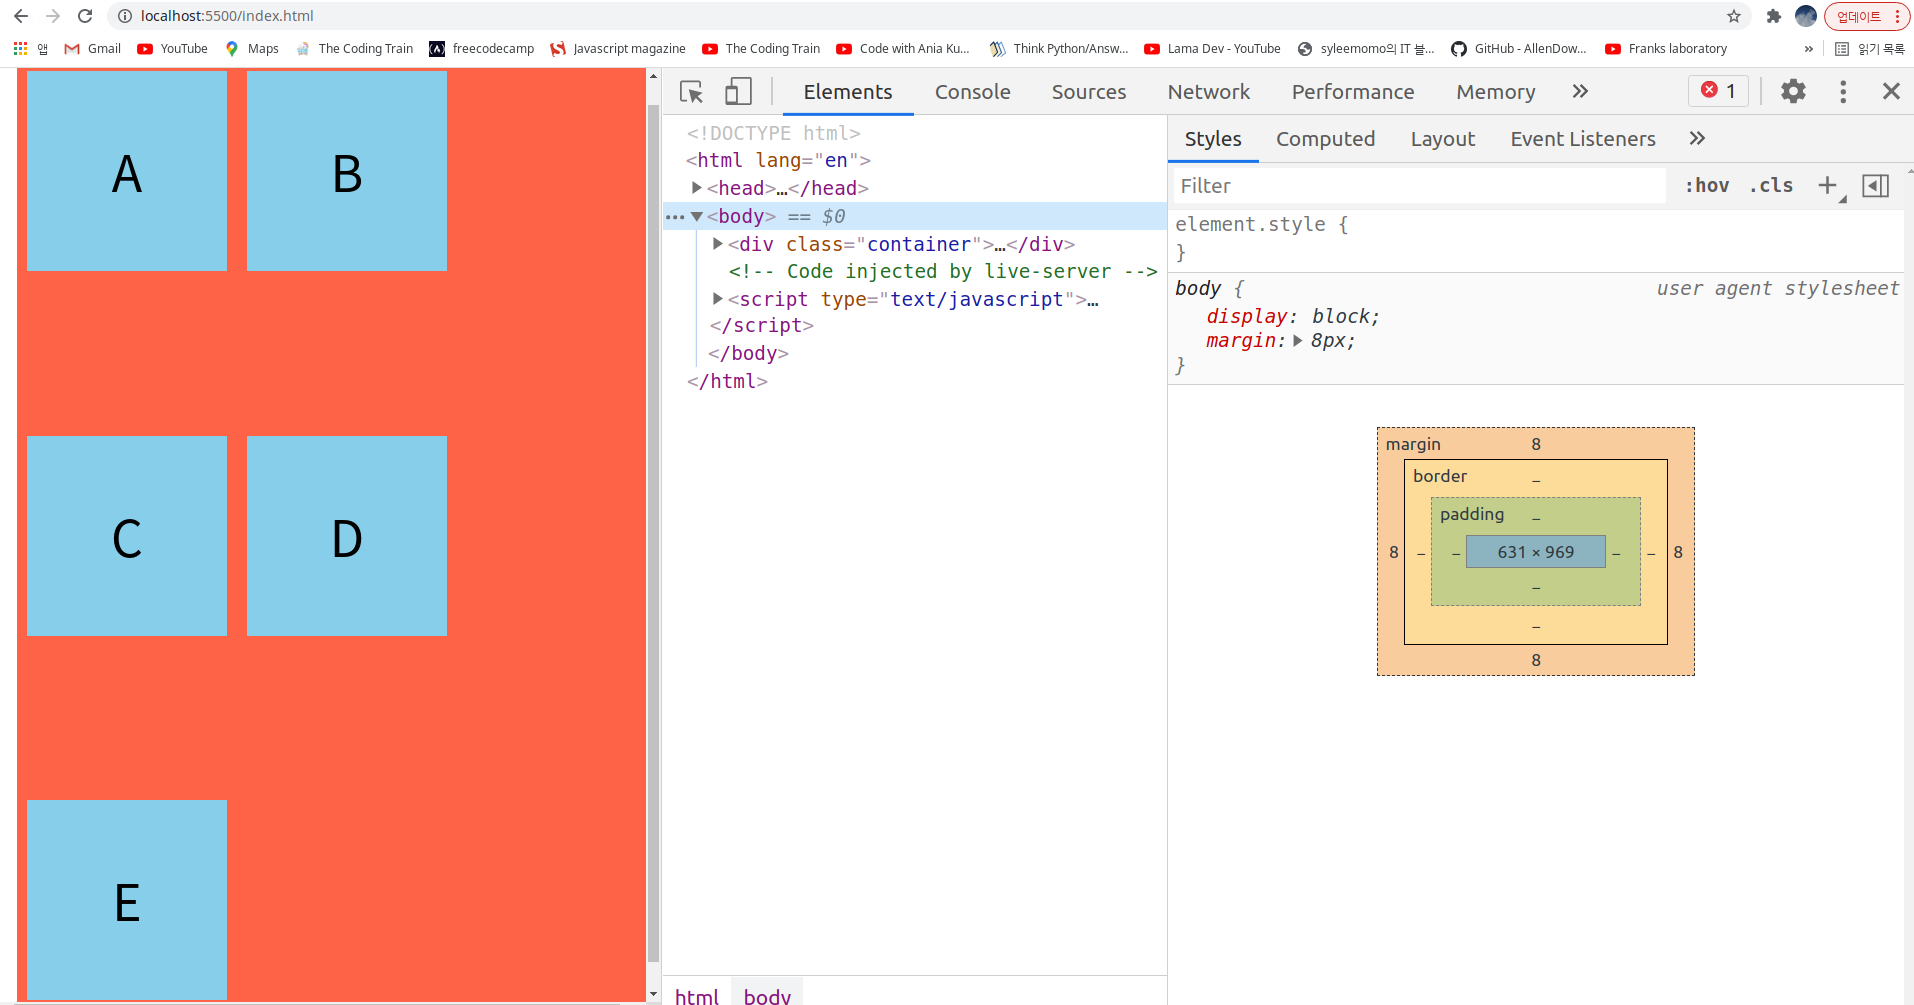1914x1005 pixels.
Task: Go forward with the browser forward arrow
Action: [x=53, y=16]
